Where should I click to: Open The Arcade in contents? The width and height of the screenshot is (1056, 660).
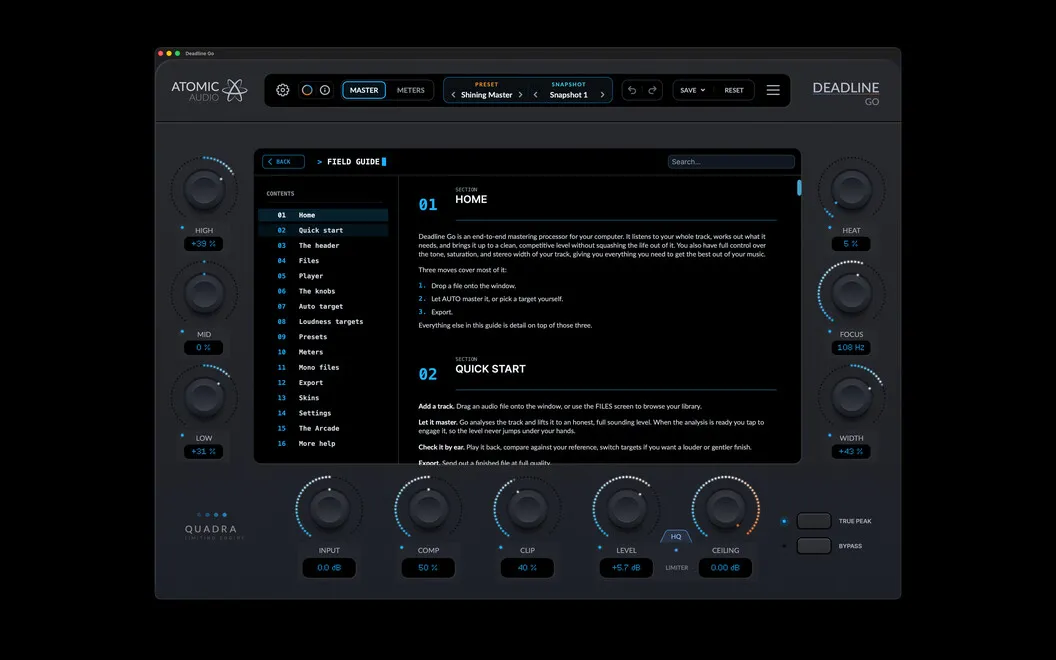[323, 428]
